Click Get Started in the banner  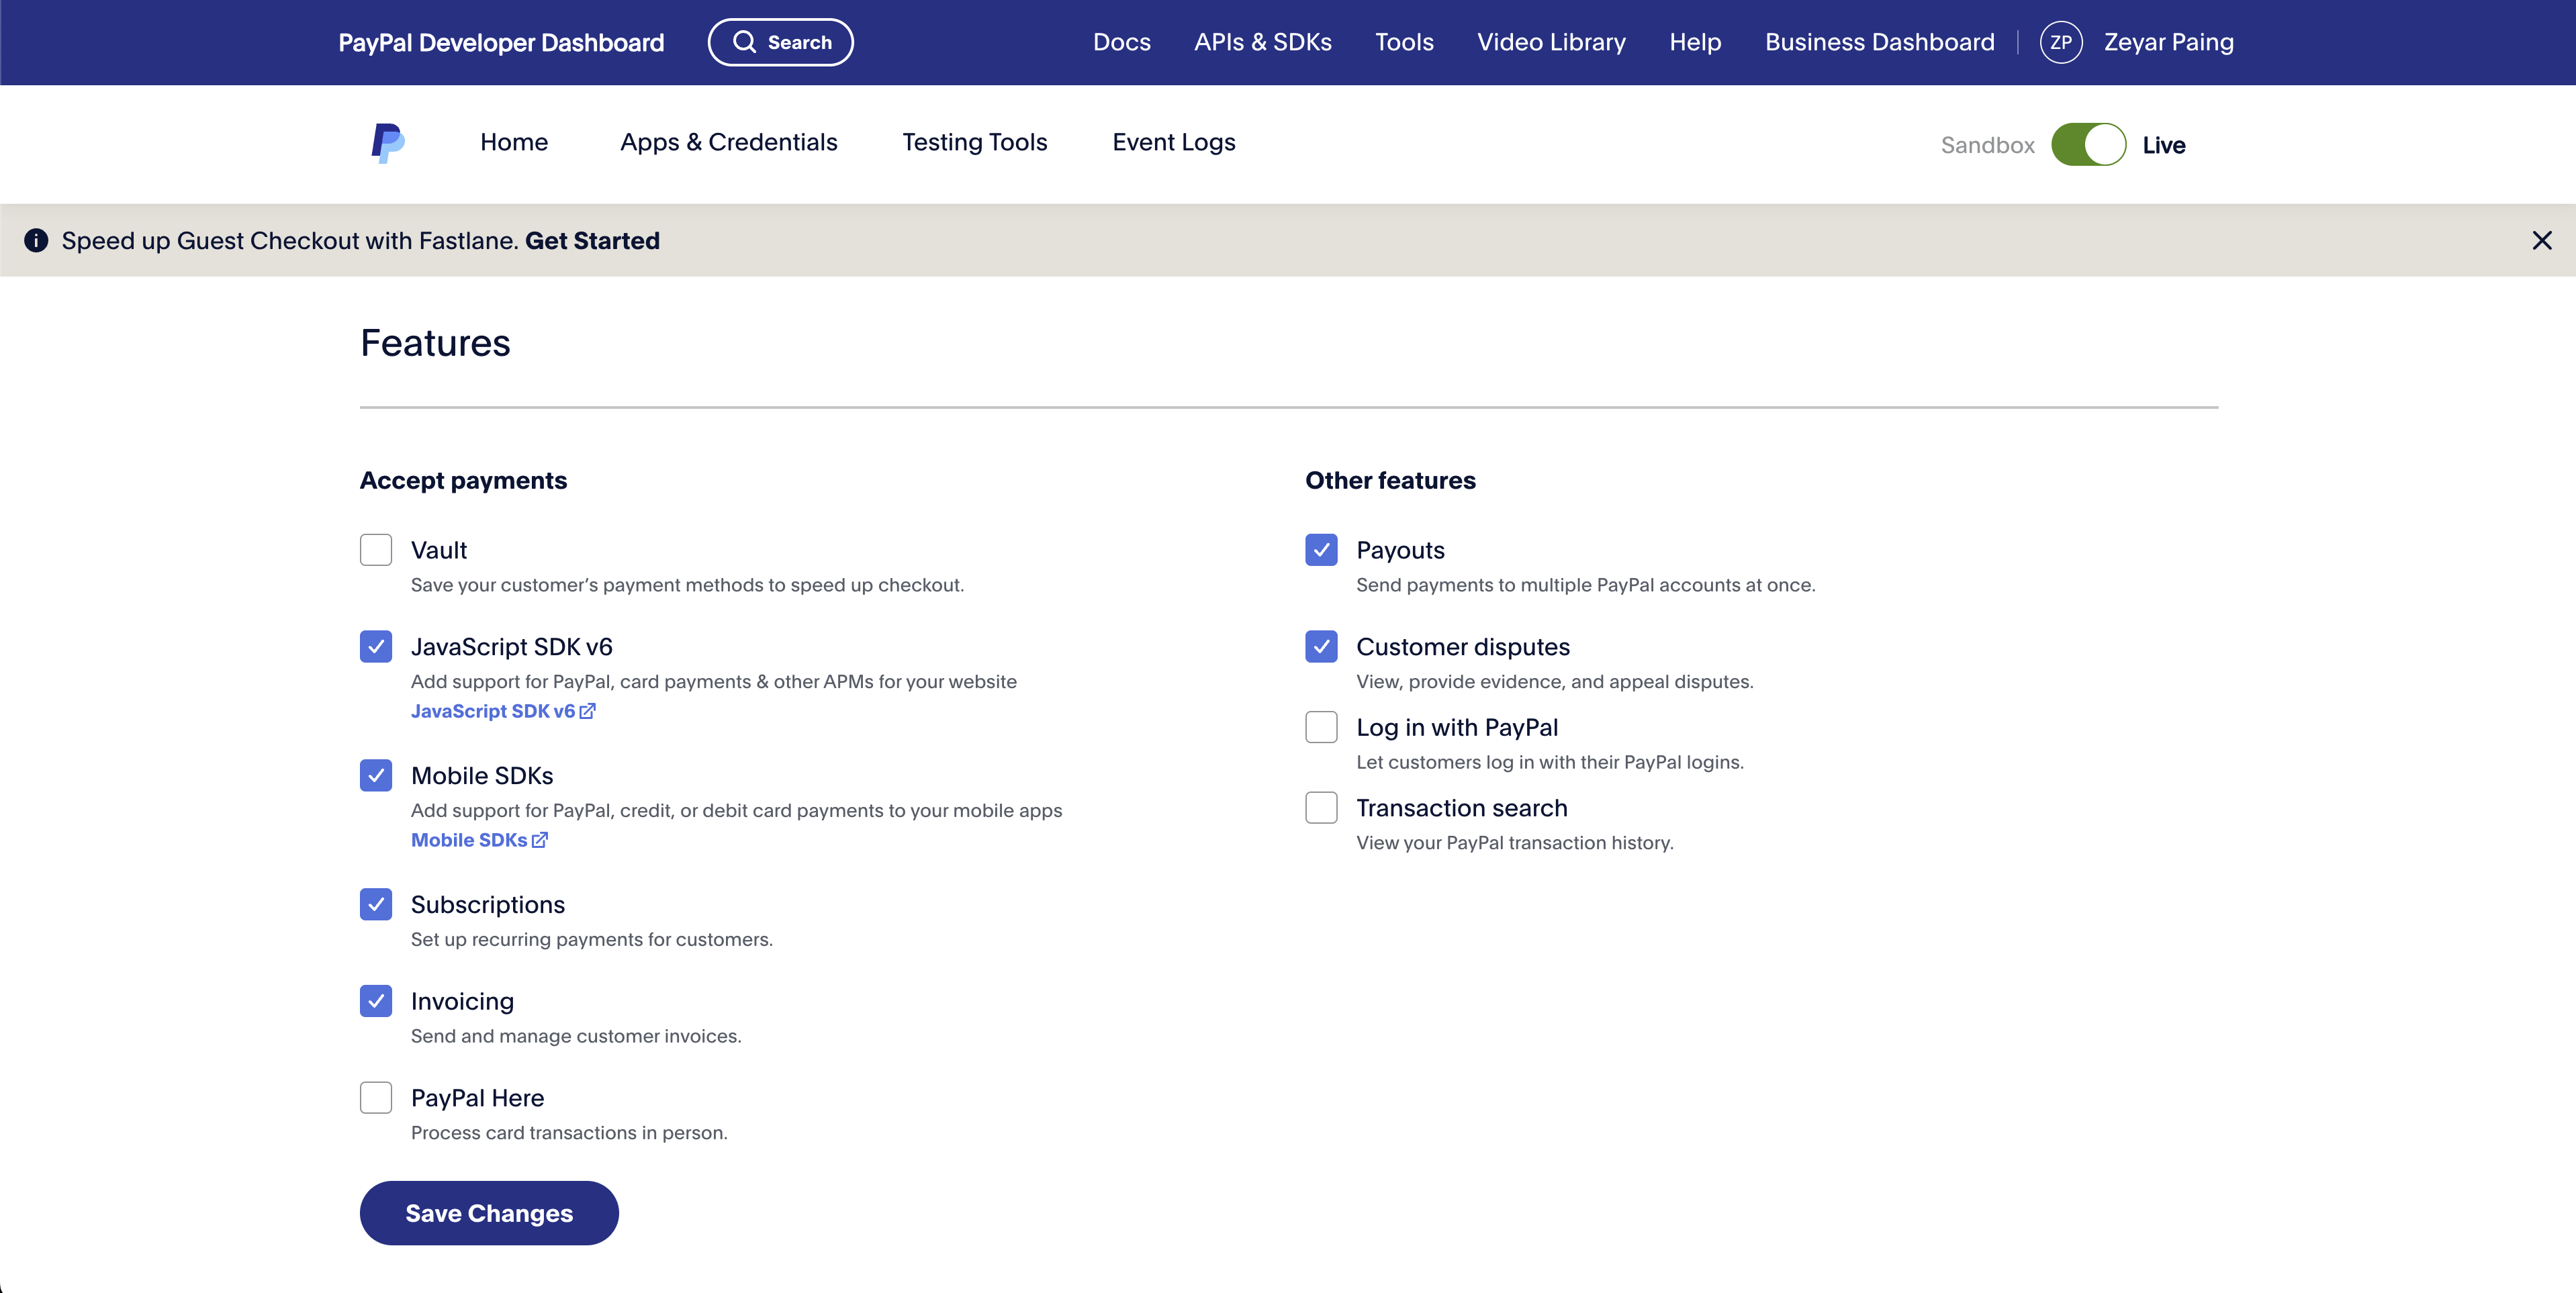pyautogui.click(x=592, y=241)
